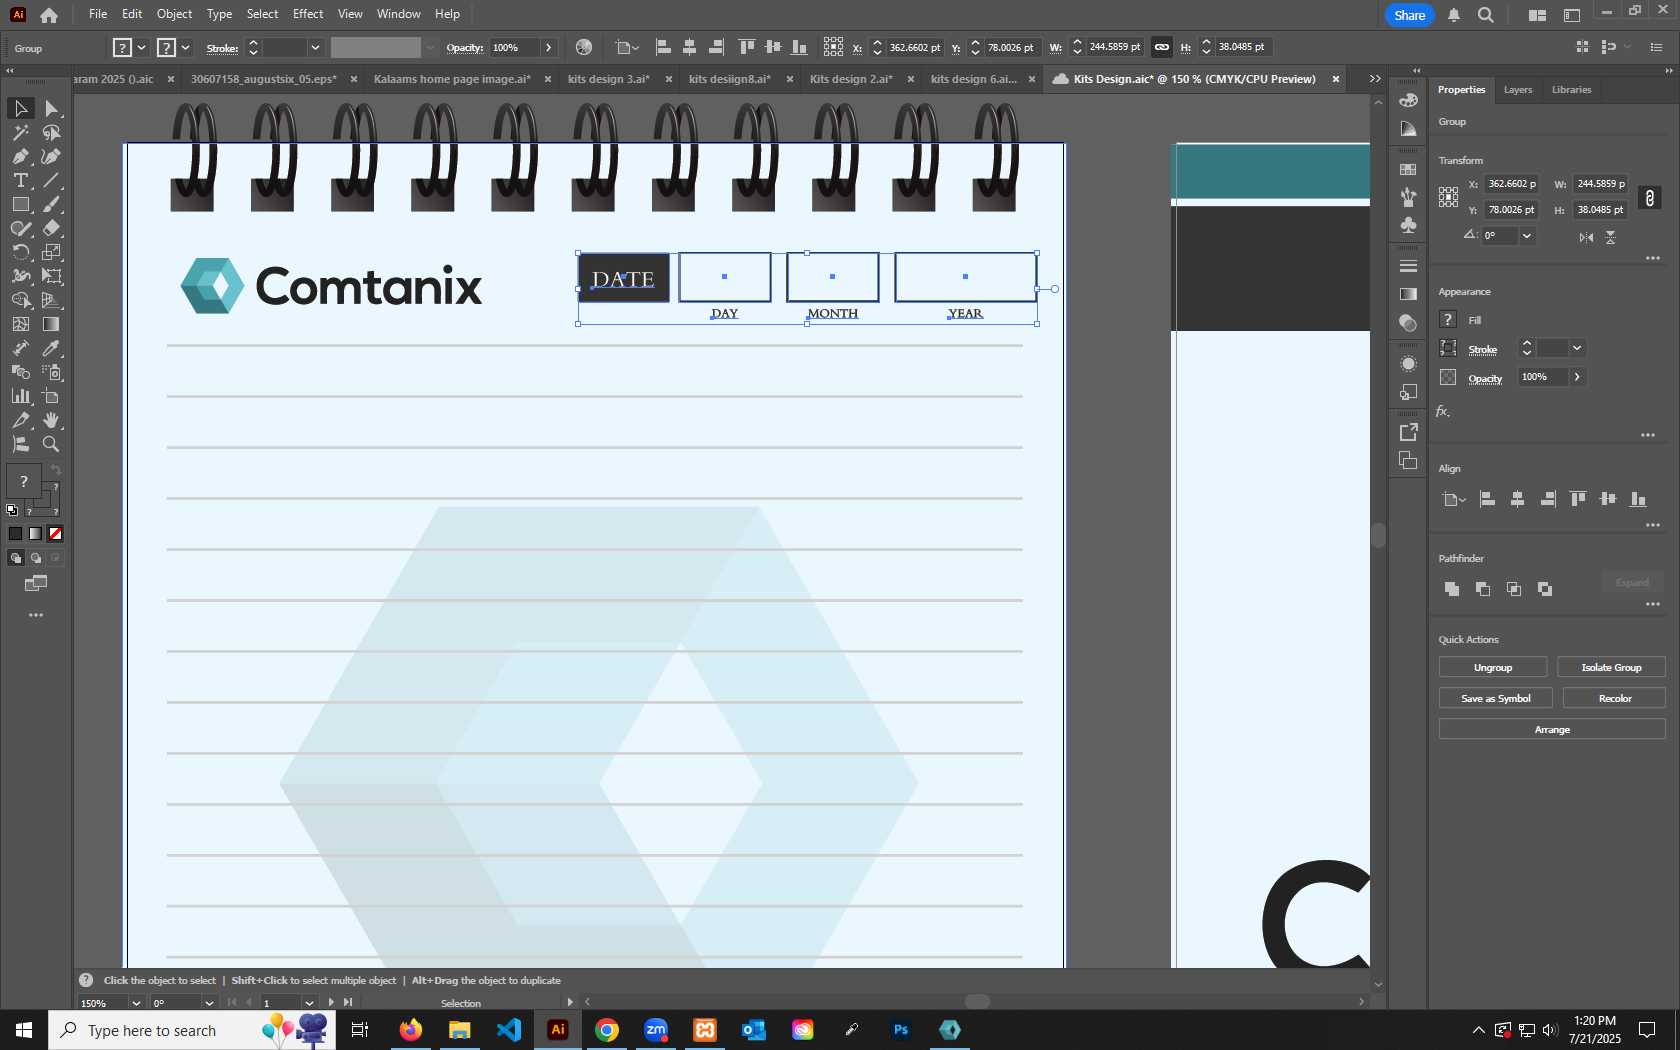
Task: Select the Pen tool
Action: click(20, 156)
